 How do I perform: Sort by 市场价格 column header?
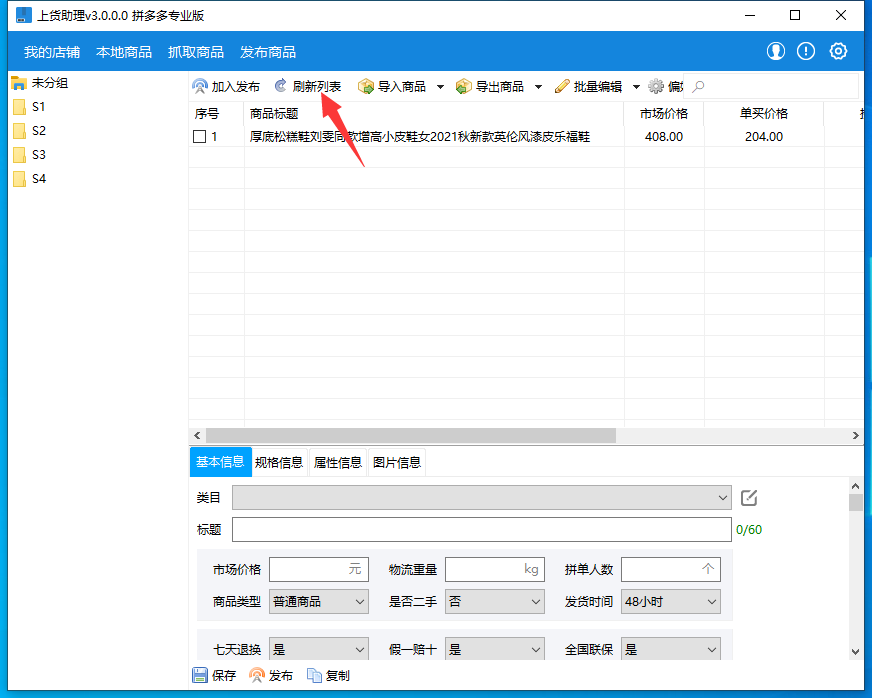pyautogui.click(x=664, y=114)
